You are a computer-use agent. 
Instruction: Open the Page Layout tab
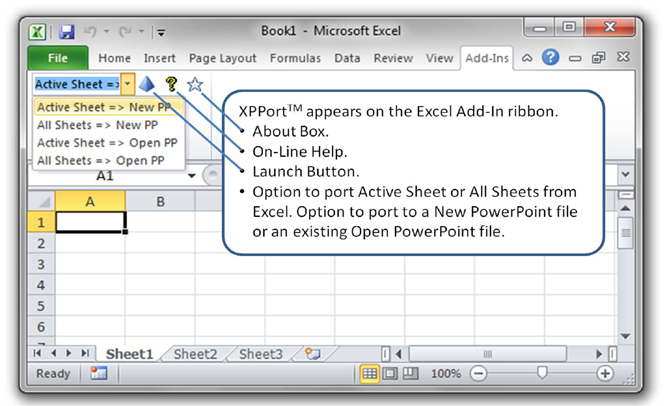click(x=223, y=58)
